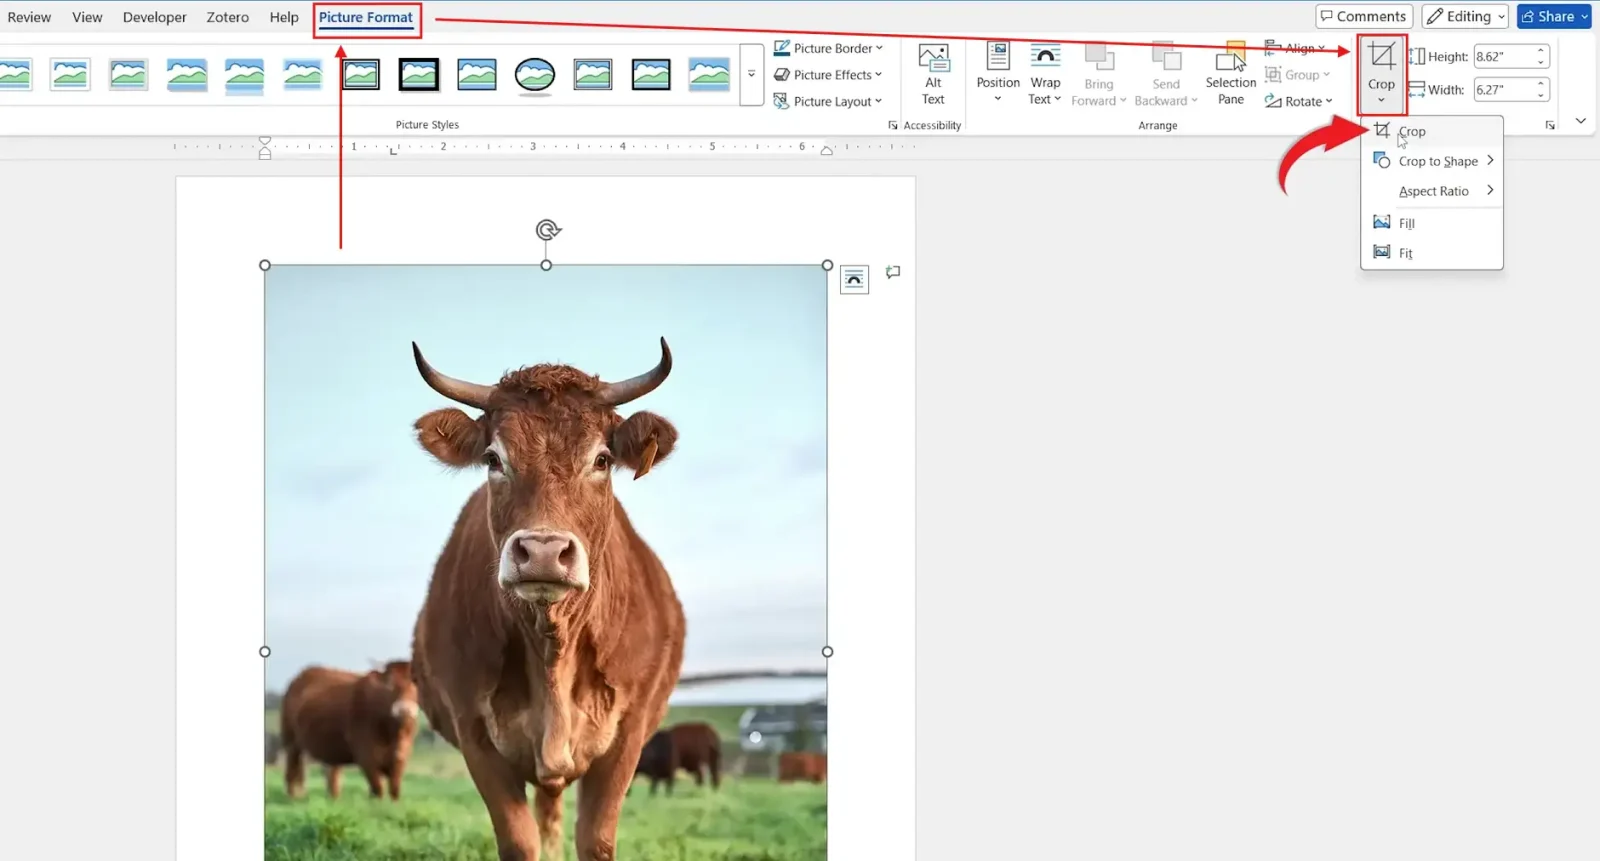Viewport: 1600px width, 861px height.
Task: Open the Position options
Action: [998, 73]
